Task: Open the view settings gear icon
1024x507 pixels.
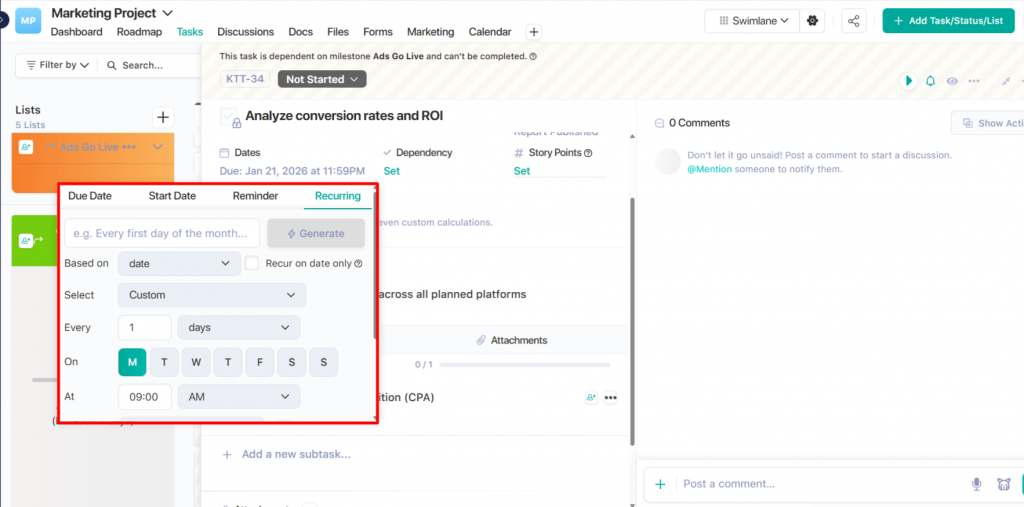Action: (x=812, y=20)
